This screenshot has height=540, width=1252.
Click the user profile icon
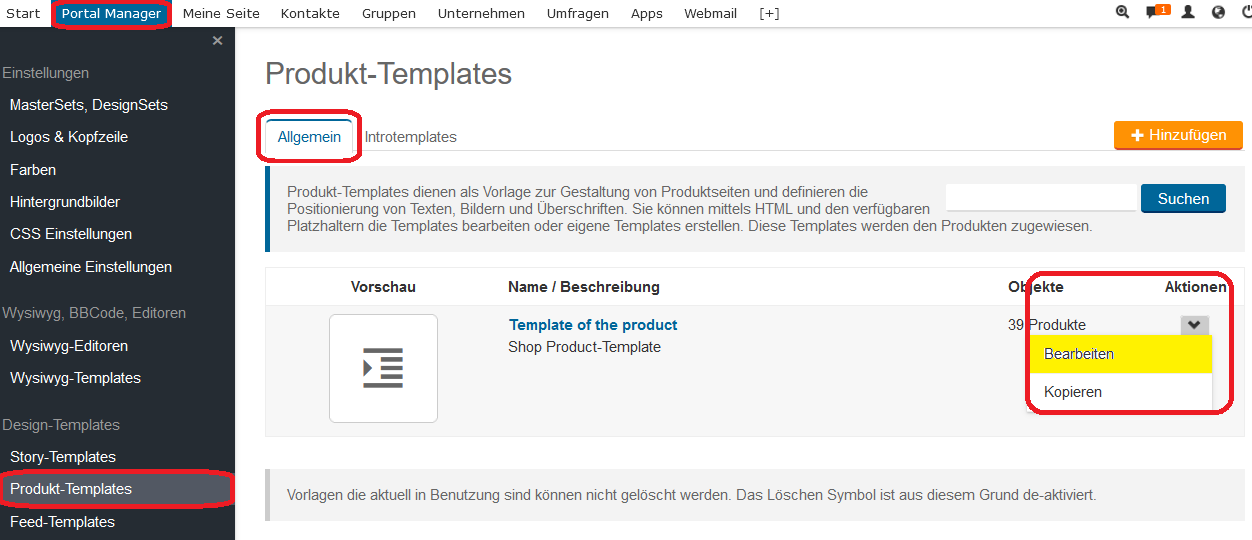(x=1188, y=13)
